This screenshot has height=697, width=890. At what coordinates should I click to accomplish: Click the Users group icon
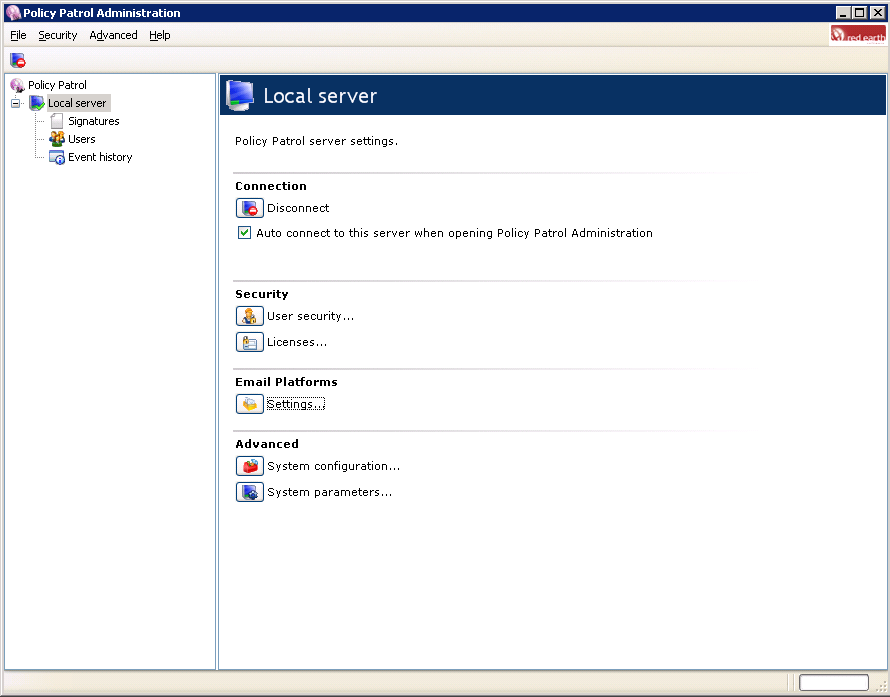click(57, 139)
